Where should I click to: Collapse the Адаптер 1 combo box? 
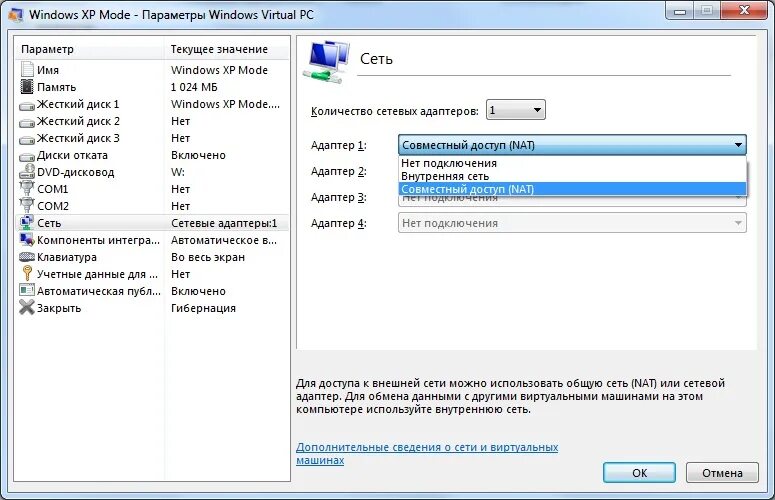coord(572,145)
